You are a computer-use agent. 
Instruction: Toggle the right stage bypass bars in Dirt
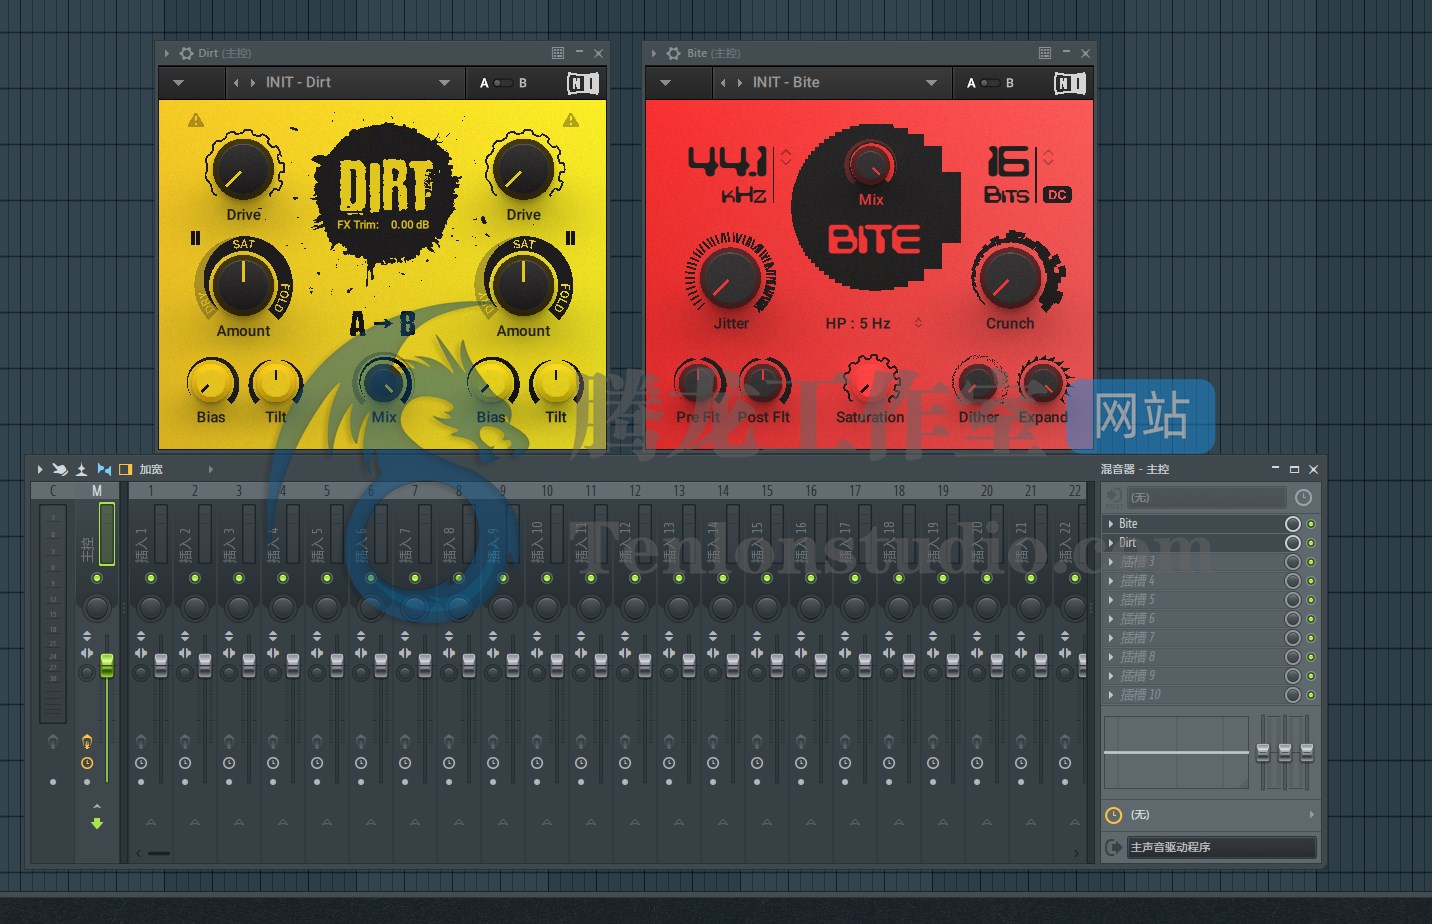(x=570, y=238)
